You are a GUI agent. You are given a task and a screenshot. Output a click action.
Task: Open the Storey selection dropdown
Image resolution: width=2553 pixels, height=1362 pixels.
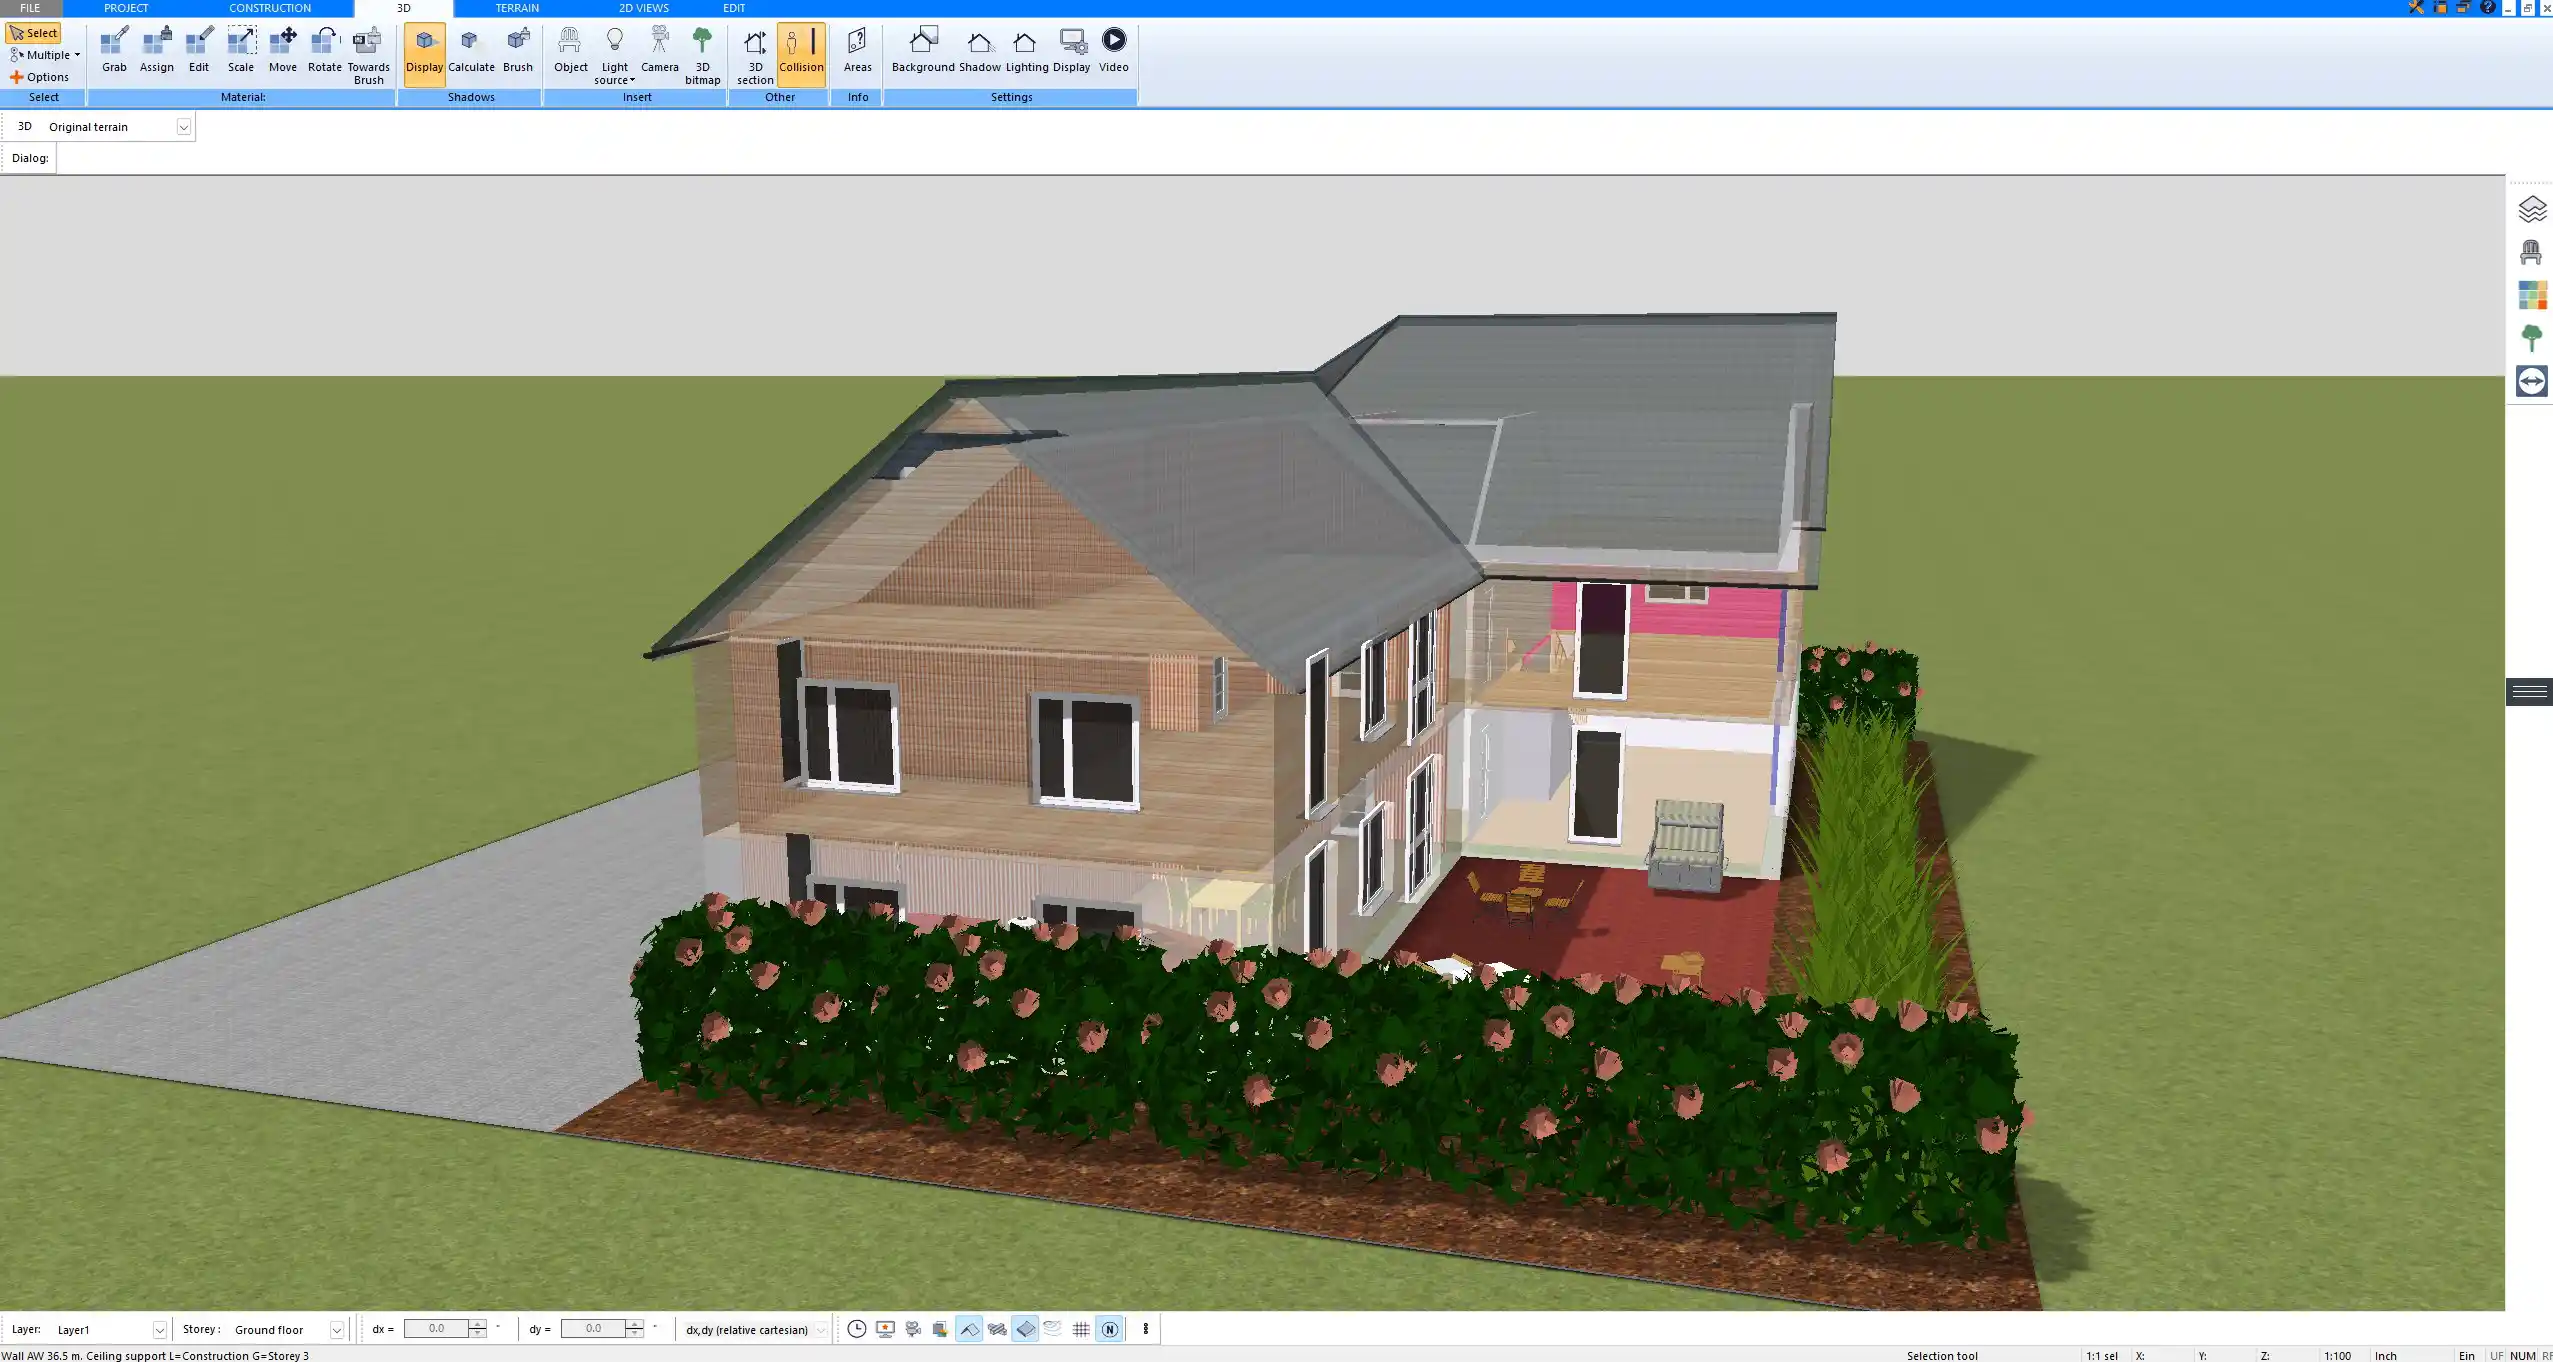pos(336,1329)
